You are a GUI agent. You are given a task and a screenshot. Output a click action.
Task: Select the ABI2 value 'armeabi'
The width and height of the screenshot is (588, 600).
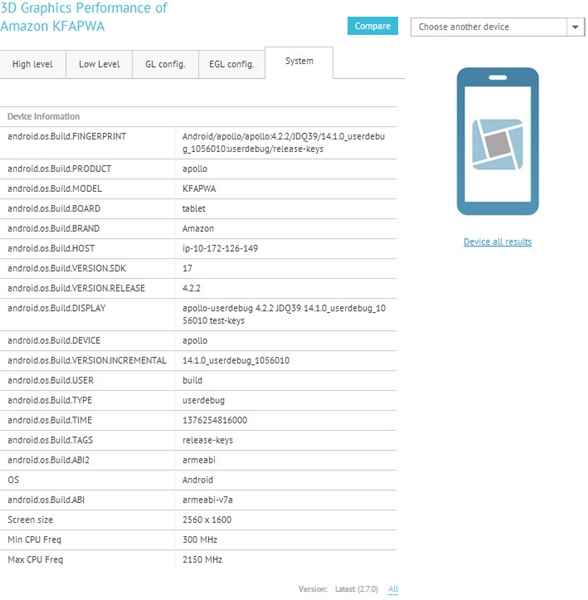[x=199, y=460]
